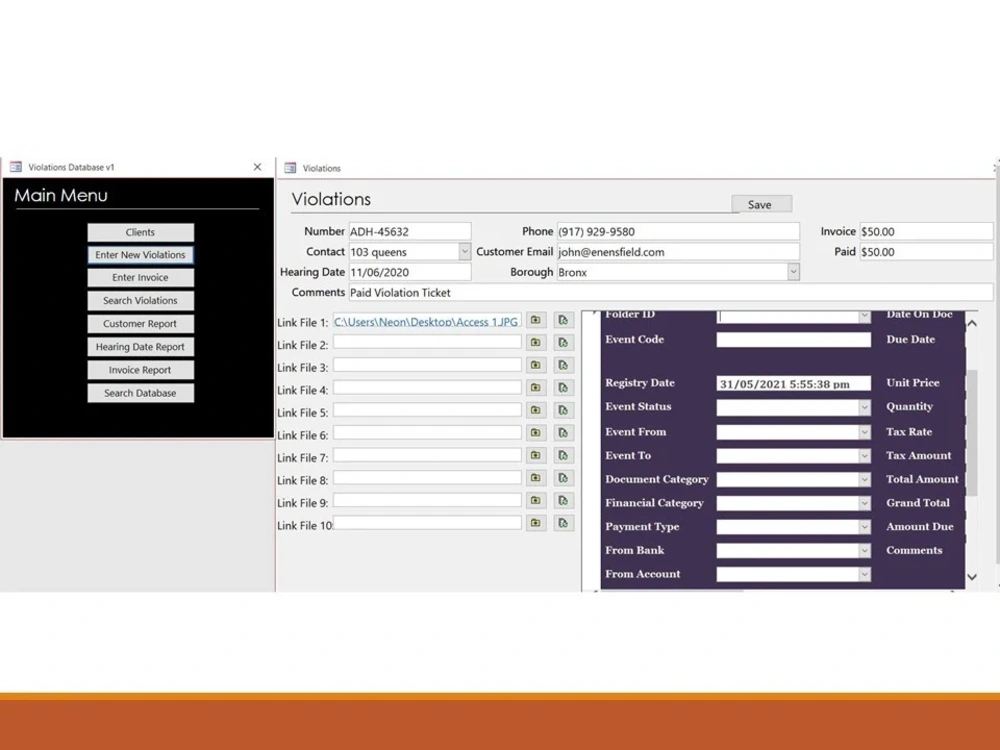Open the Customer Report menu button
The height and width of the screenshot is (750, 1000).
tap(140, 323)
